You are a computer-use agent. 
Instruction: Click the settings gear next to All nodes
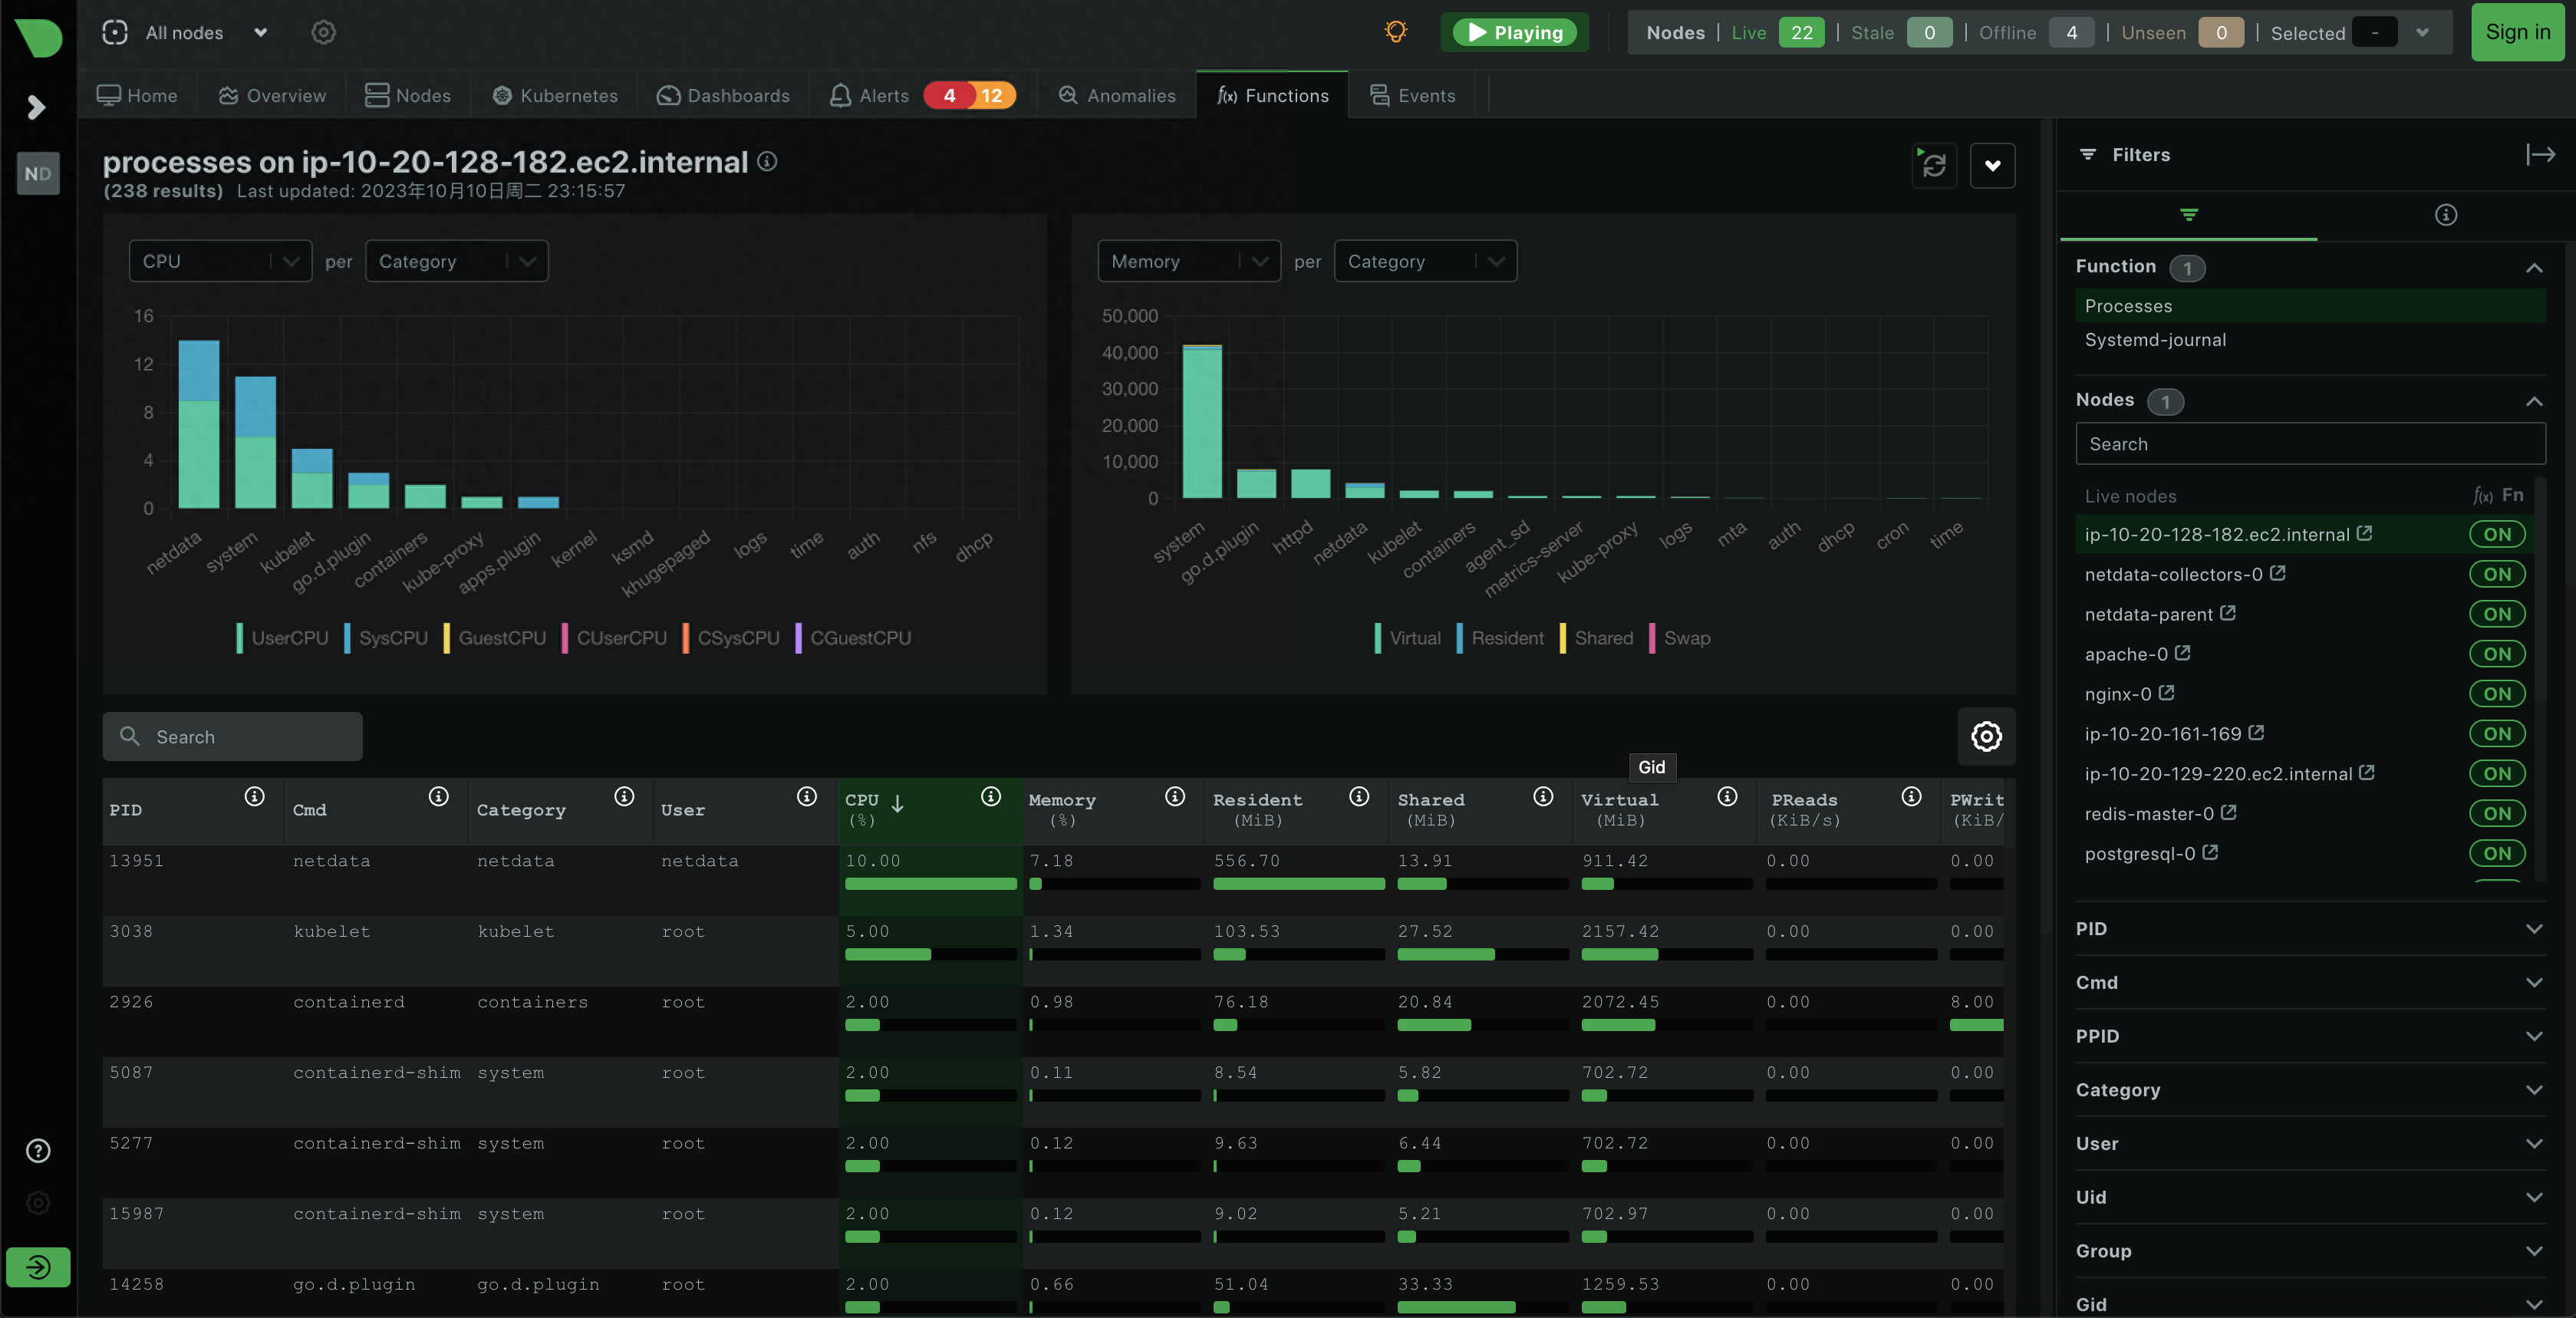tap(323, 32)
